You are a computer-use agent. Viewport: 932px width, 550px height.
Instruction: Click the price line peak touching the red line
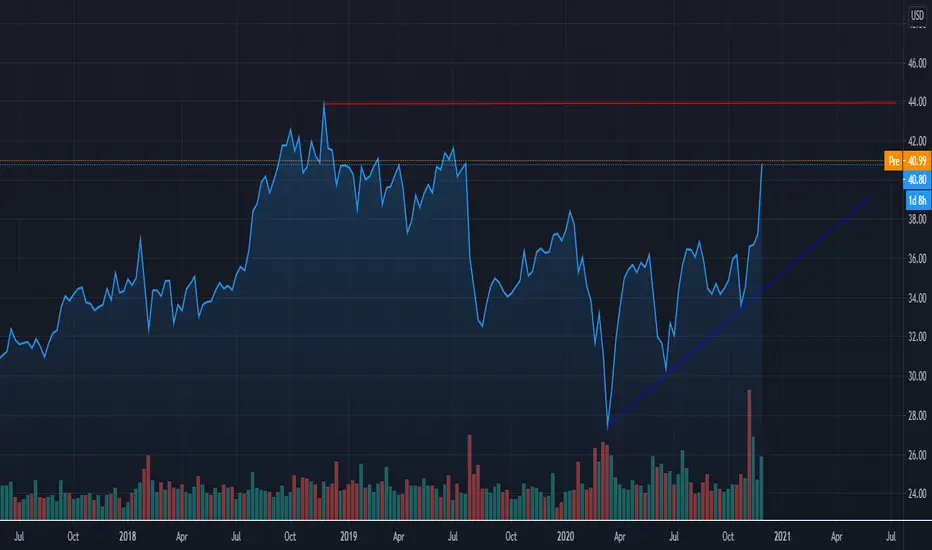point(324,103)
